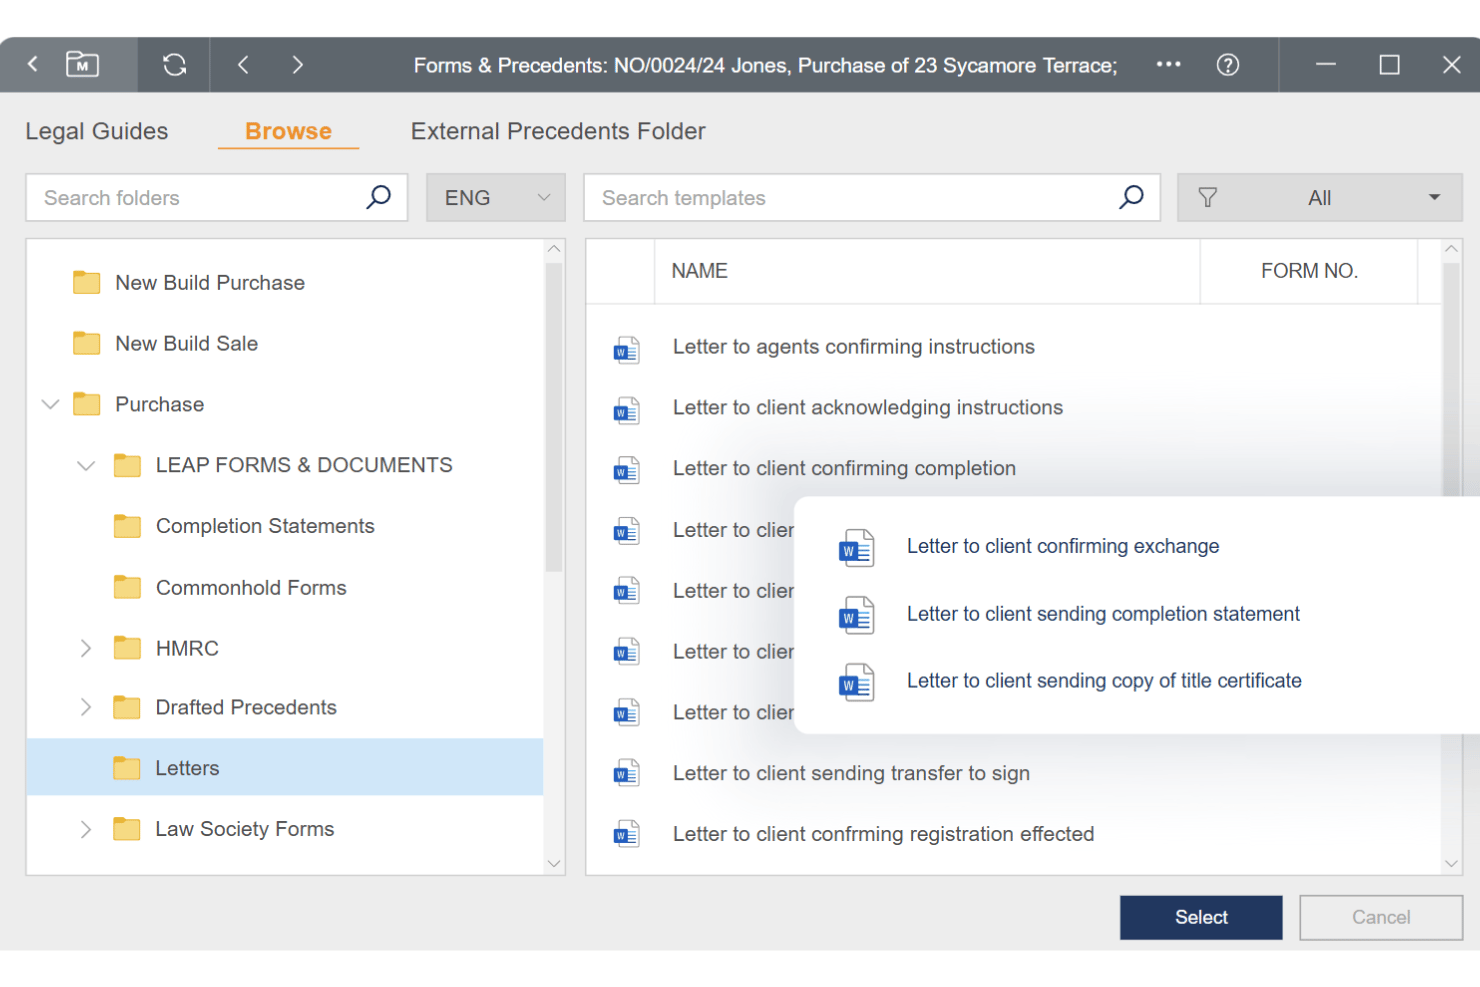Viewport: 1480px width, 987px height.
Task: Click the search templates magnifier icon
Action: [x=1131, y=197]
